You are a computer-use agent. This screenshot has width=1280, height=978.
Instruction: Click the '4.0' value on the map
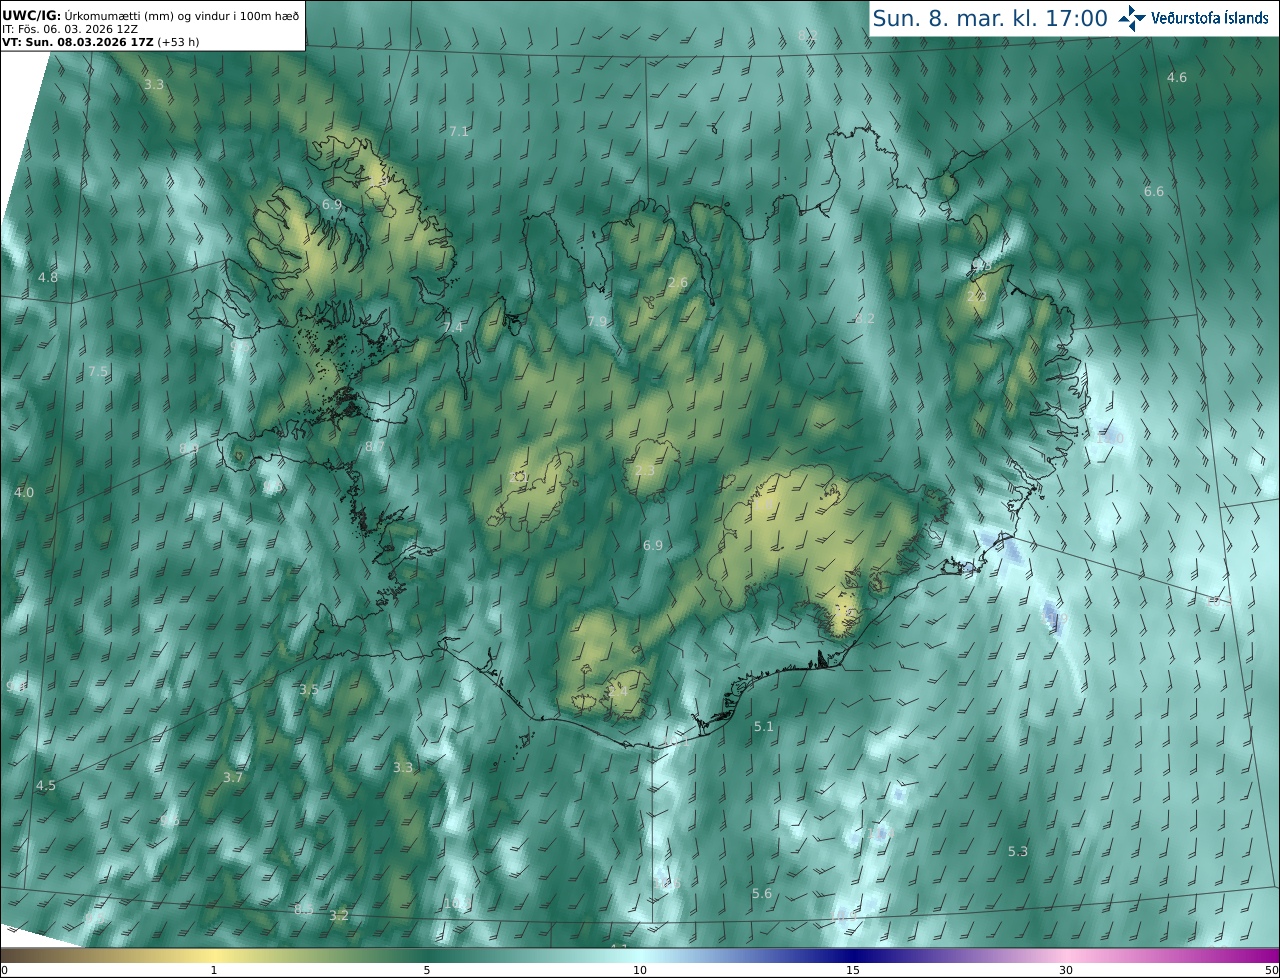coord(24,492)
